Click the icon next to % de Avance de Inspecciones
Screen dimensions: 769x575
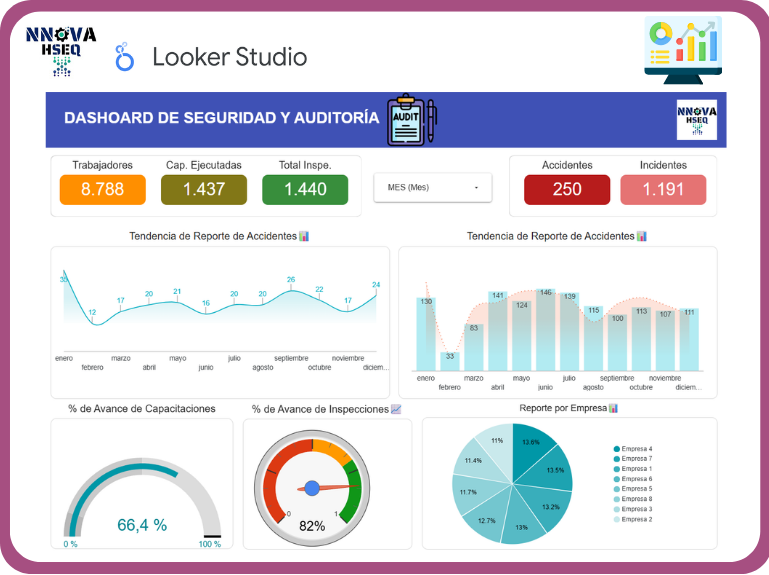pos(396,409)
